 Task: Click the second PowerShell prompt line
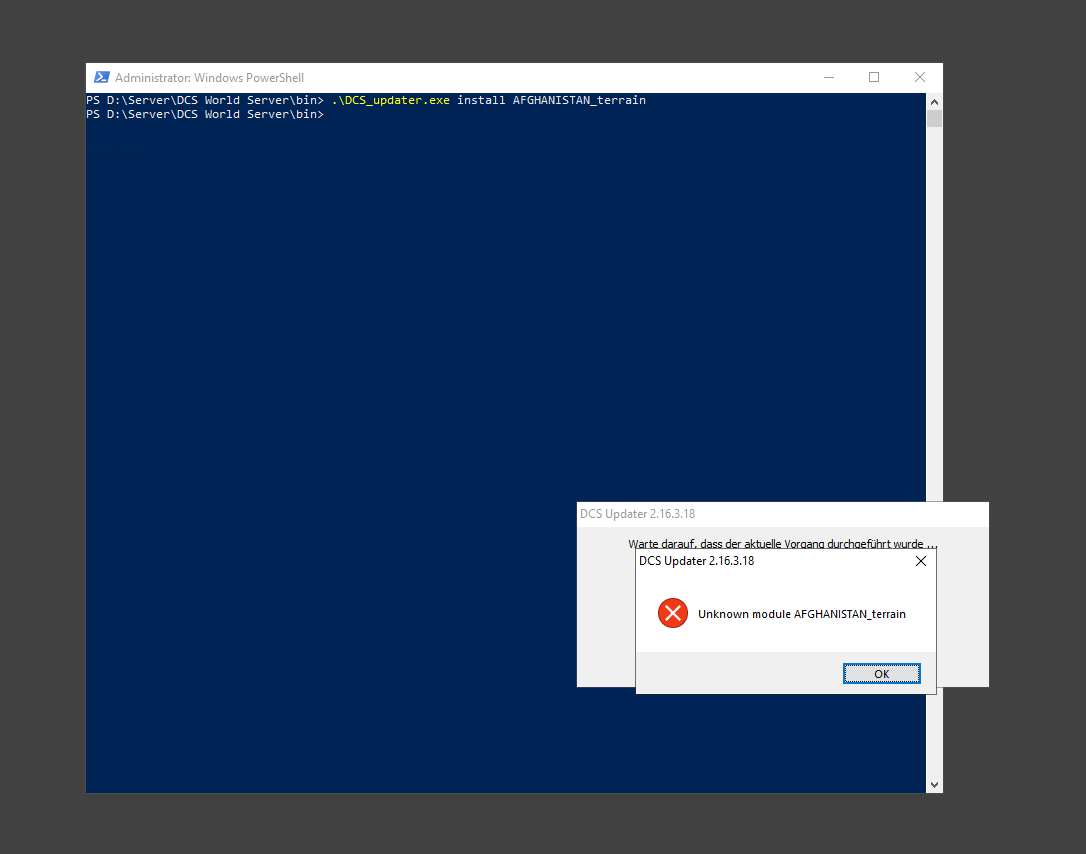[205, 114]
